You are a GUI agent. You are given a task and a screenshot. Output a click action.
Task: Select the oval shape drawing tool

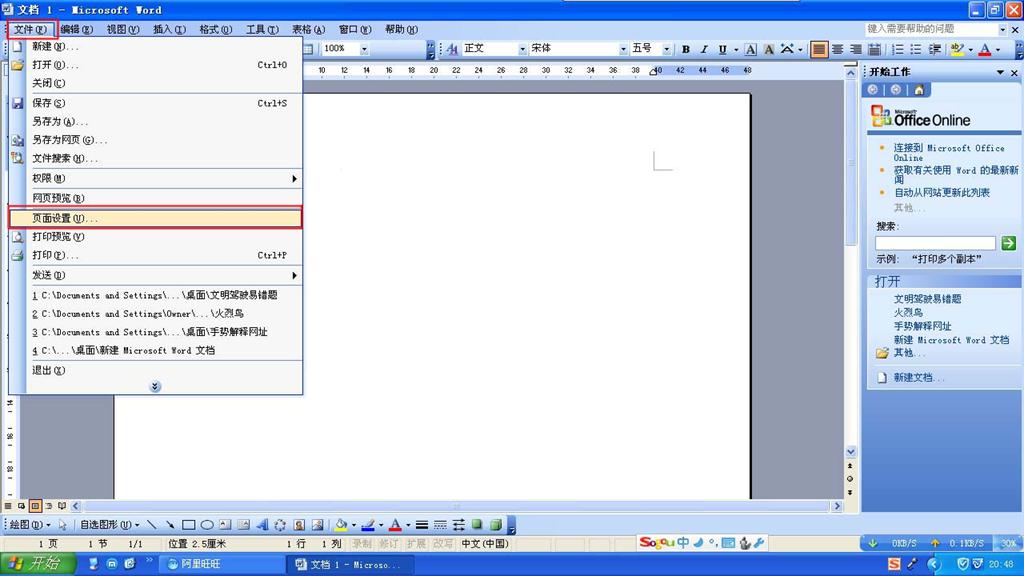click(x=207, y=524)
